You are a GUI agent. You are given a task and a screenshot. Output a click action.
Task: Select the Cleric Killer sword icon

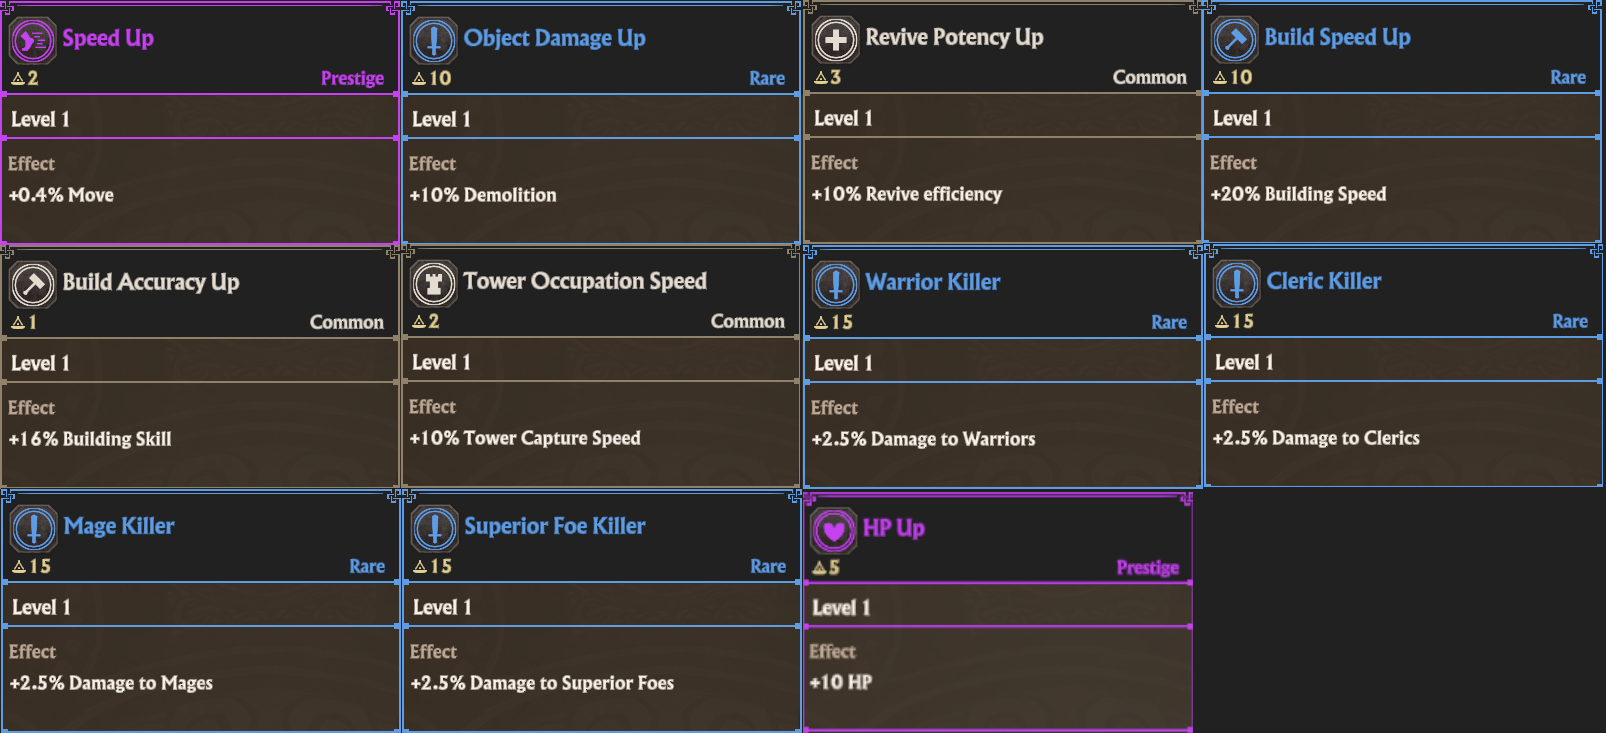[x=1237, y=284]
